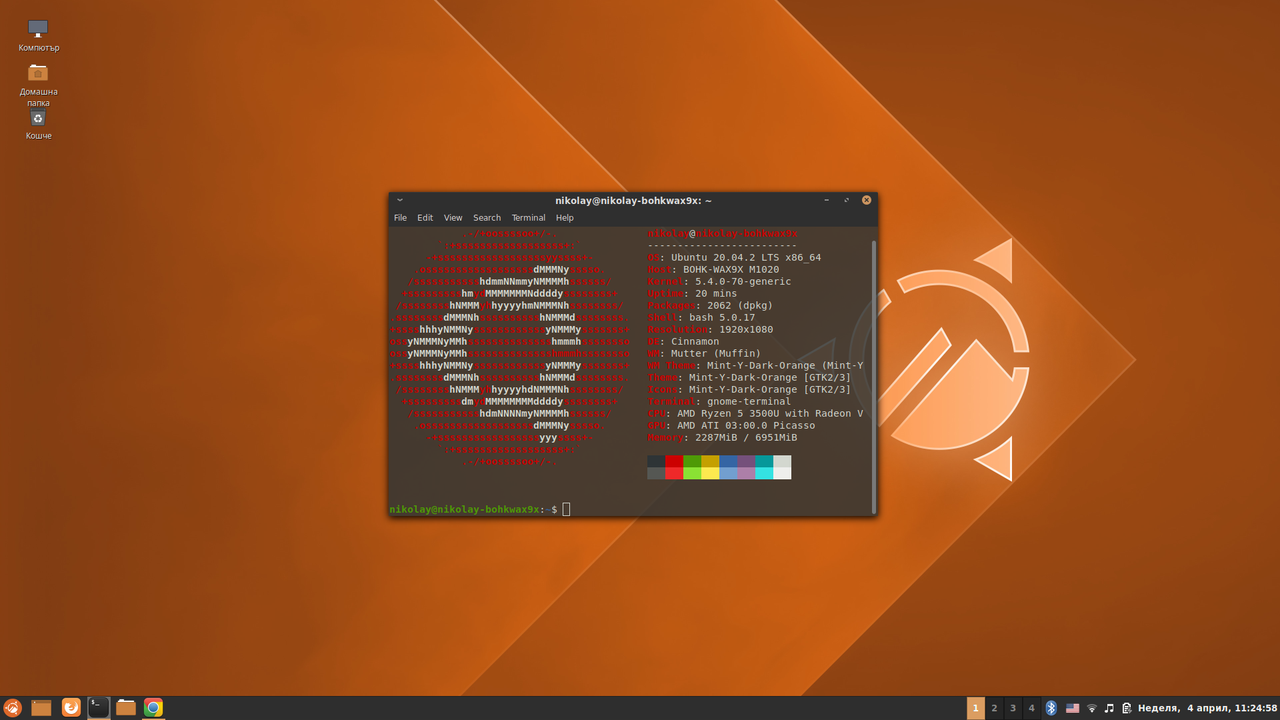Viewport: 1280px width, 720px height.
Task: Click the show desktop panel icon
Action: (x=41, y=708)
